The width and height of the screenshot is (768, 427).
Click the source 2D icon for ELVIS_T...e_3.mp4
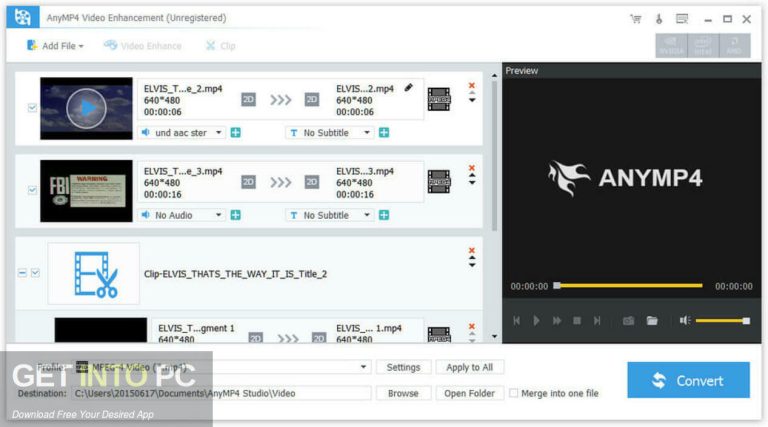click(248, 182)
